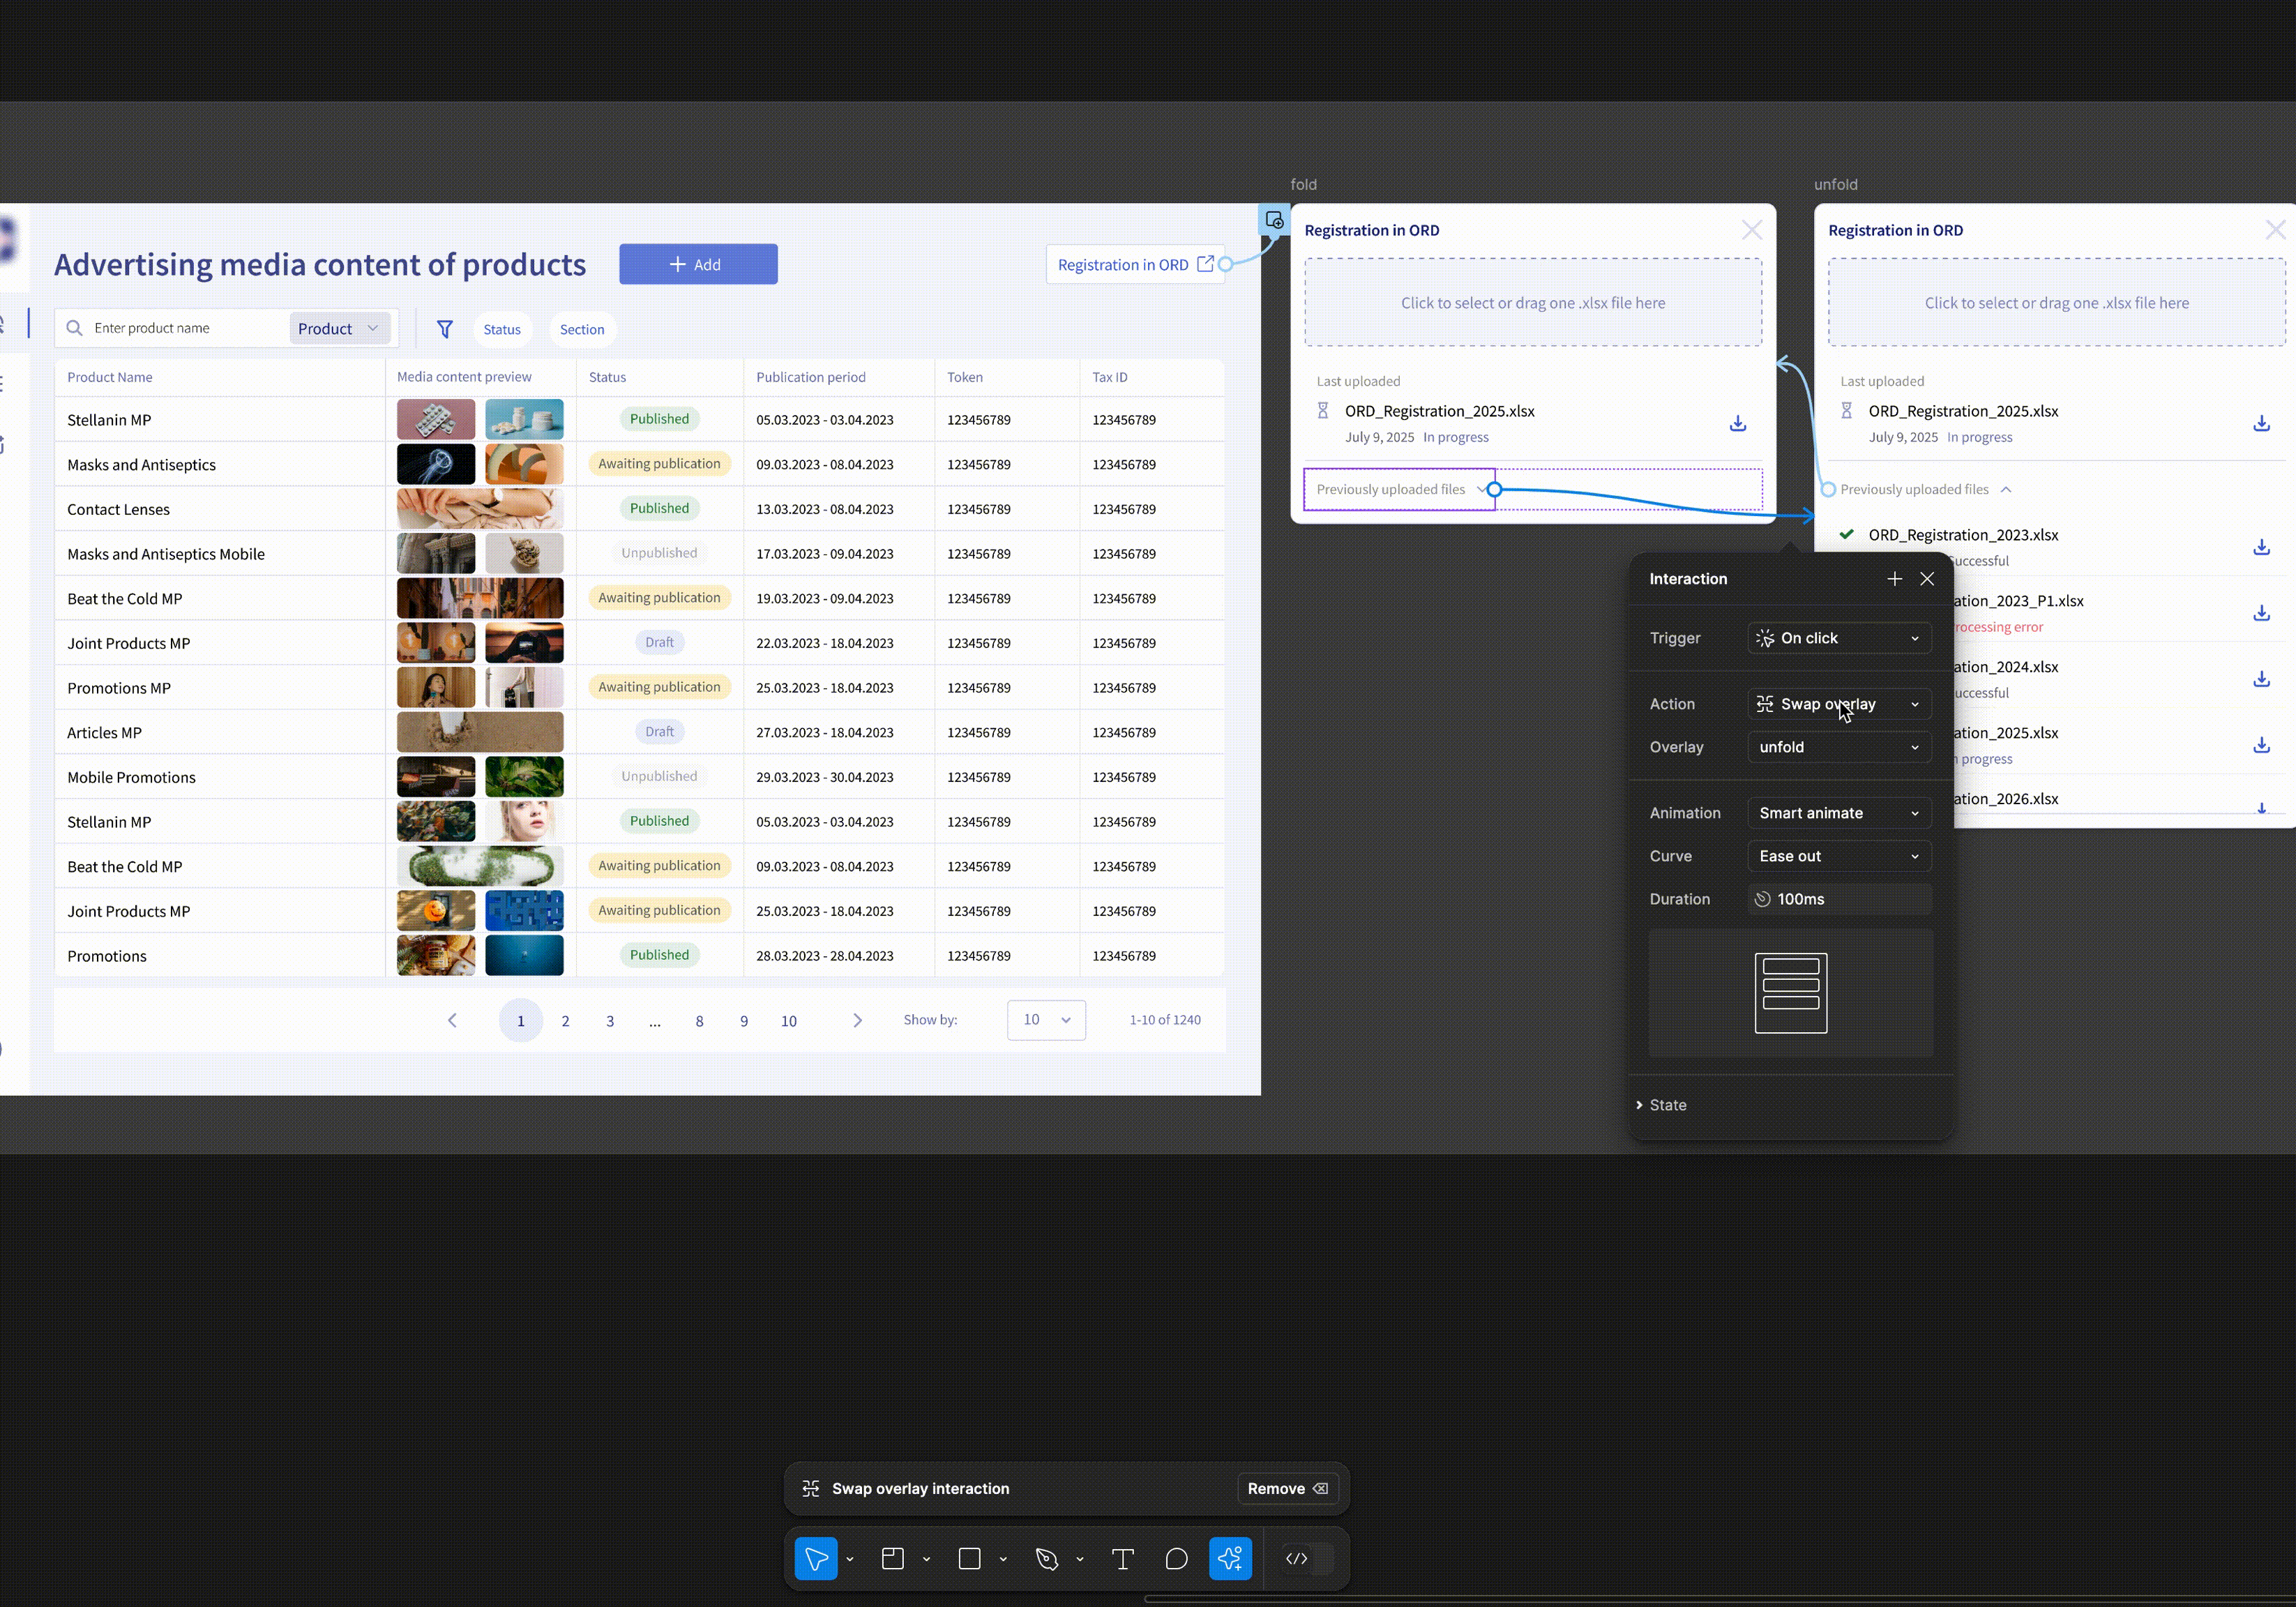Select the Rectangle shape tool
Viewport: 2296px width, 1607px height.
coord(969,1558)
